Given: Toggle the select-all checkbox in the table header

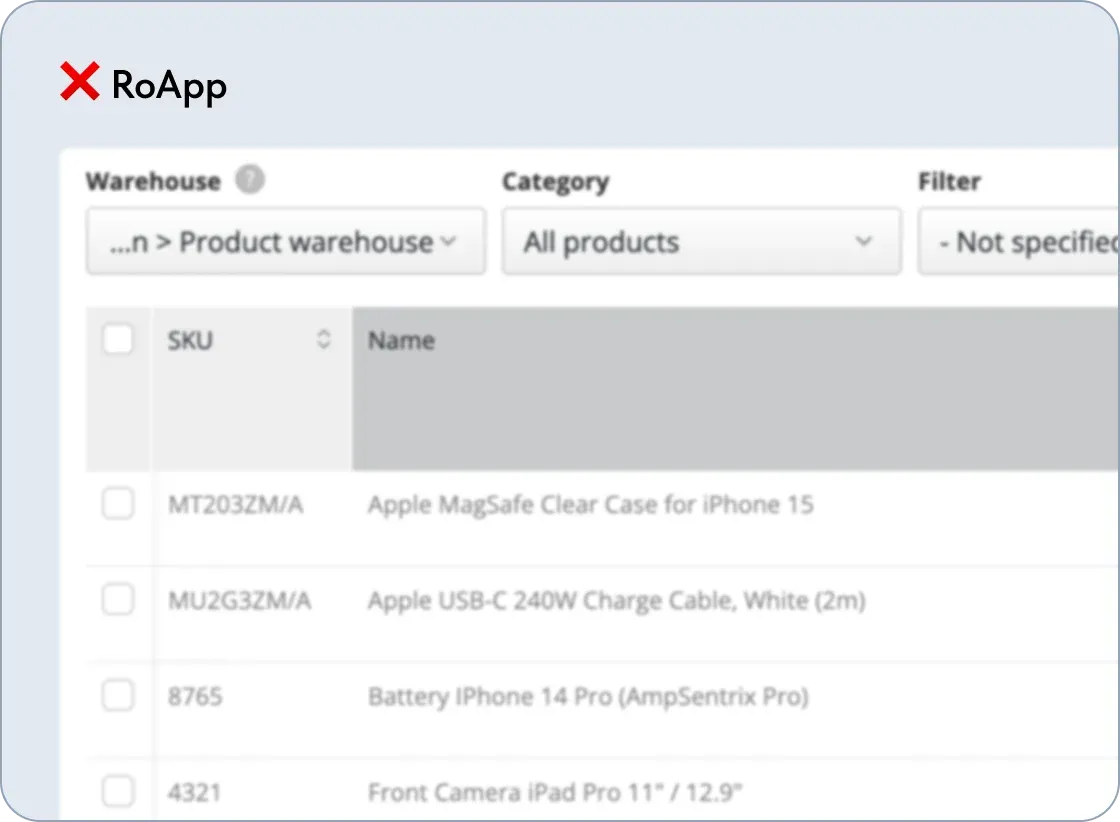Looking at the screenshot, I should point(118,339).
